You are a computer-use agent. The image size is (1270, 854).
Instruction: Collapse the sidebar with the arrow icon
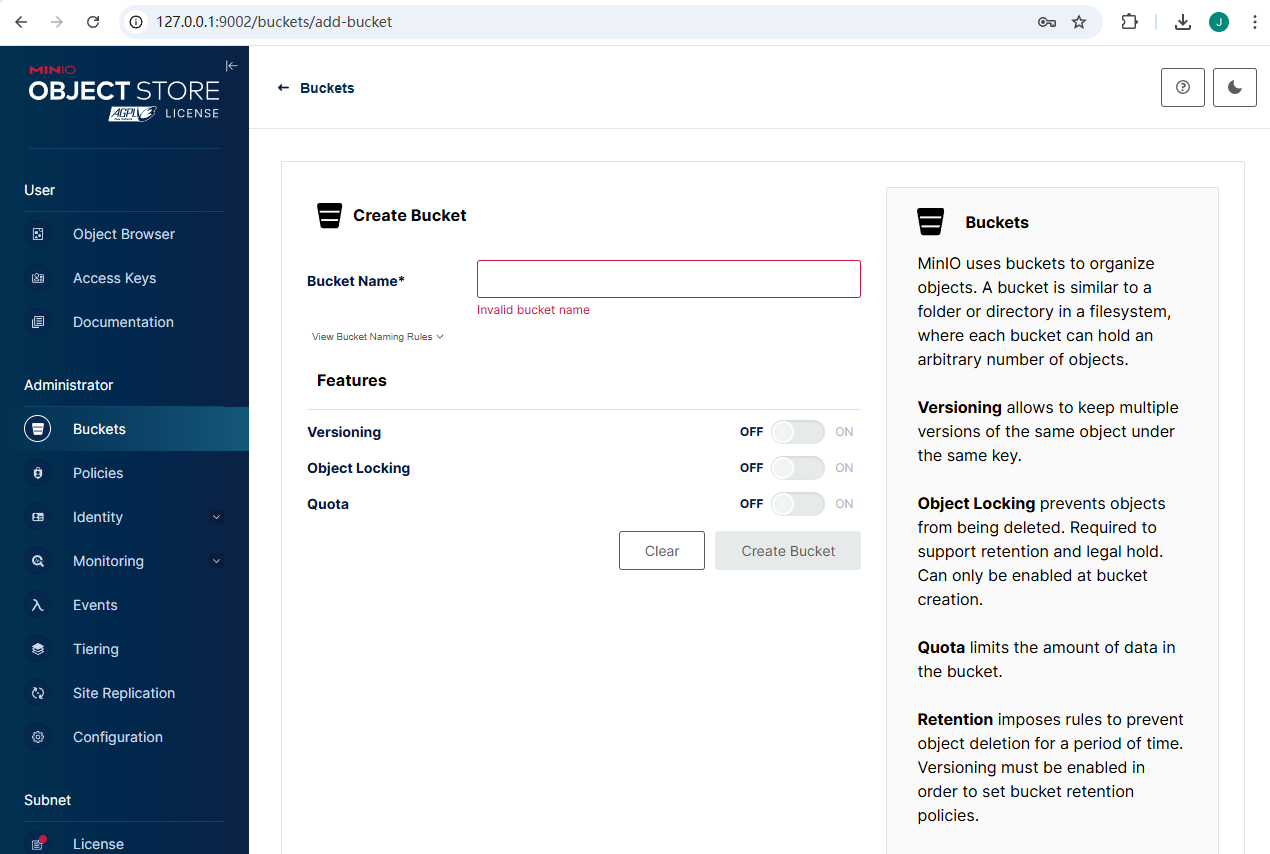pyautogui.click(x=231, y=66)
